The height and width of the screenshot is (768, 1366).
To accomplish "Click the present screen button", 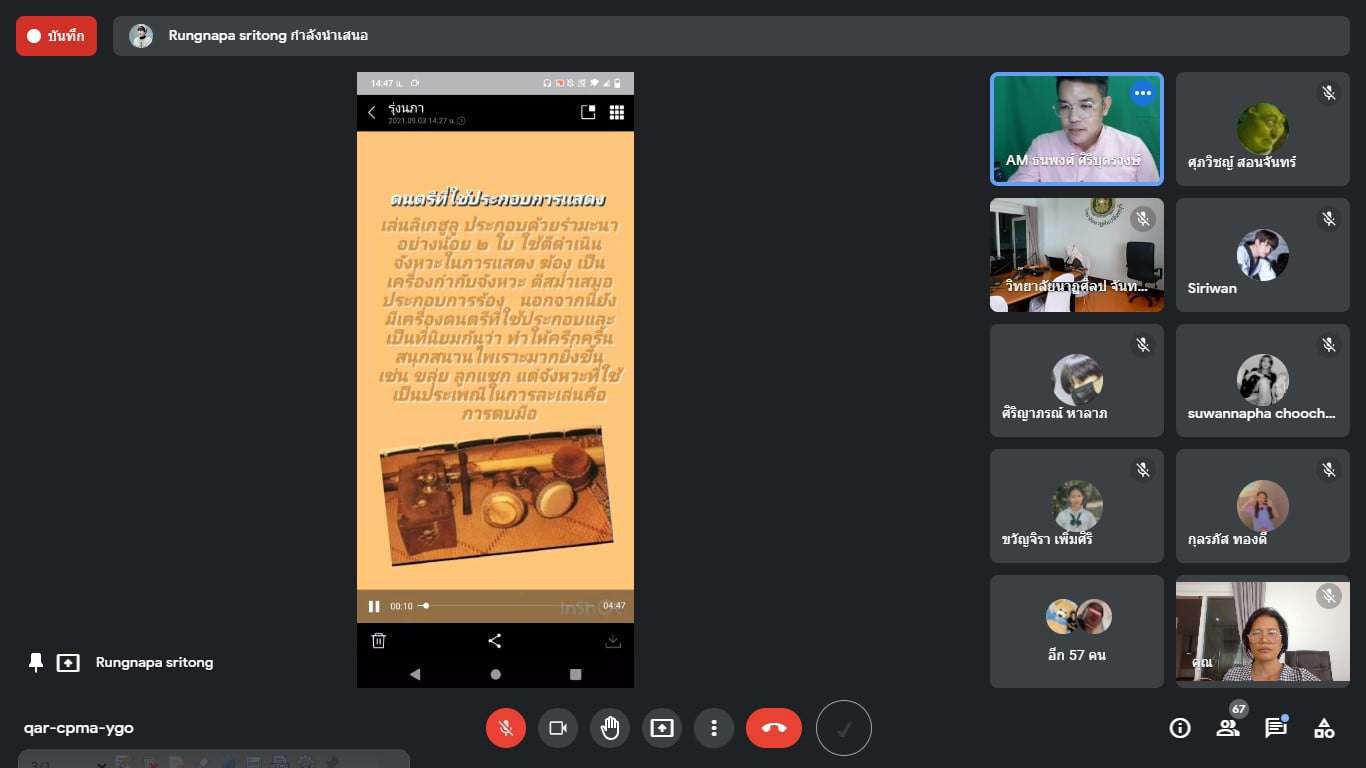I will tap(662, 728).
